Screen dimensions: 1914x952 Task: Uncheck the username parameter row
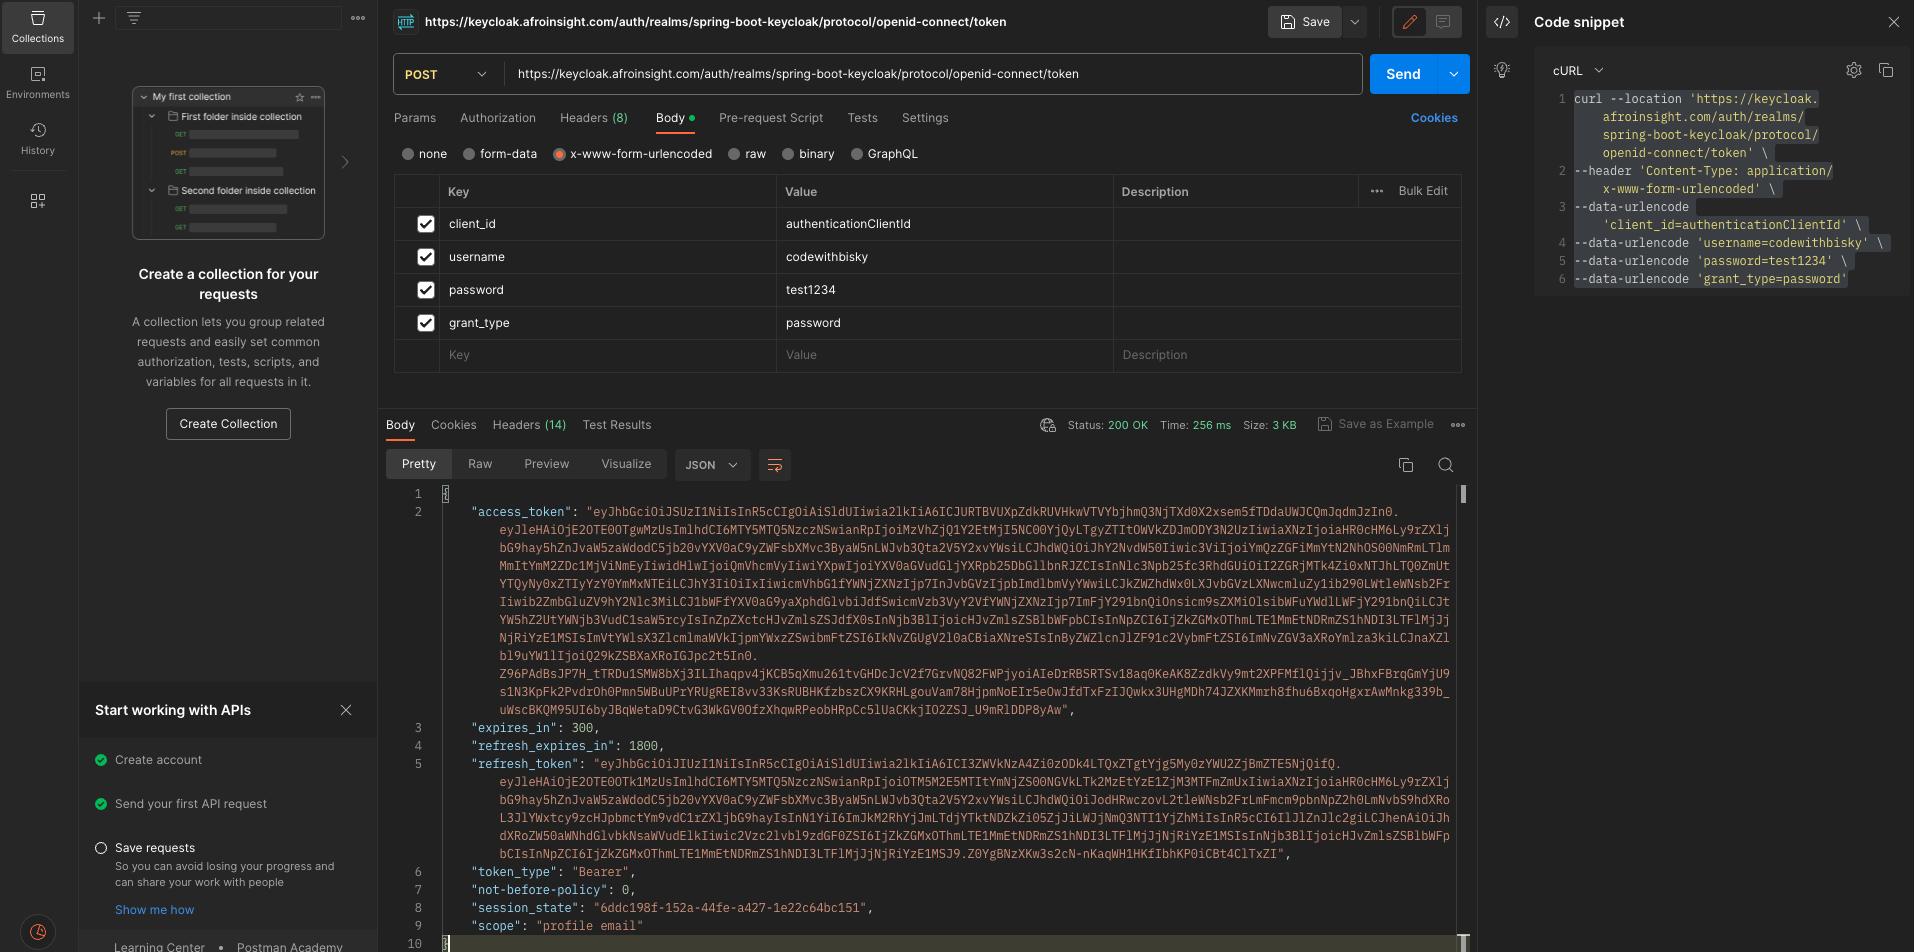[426, 257]
